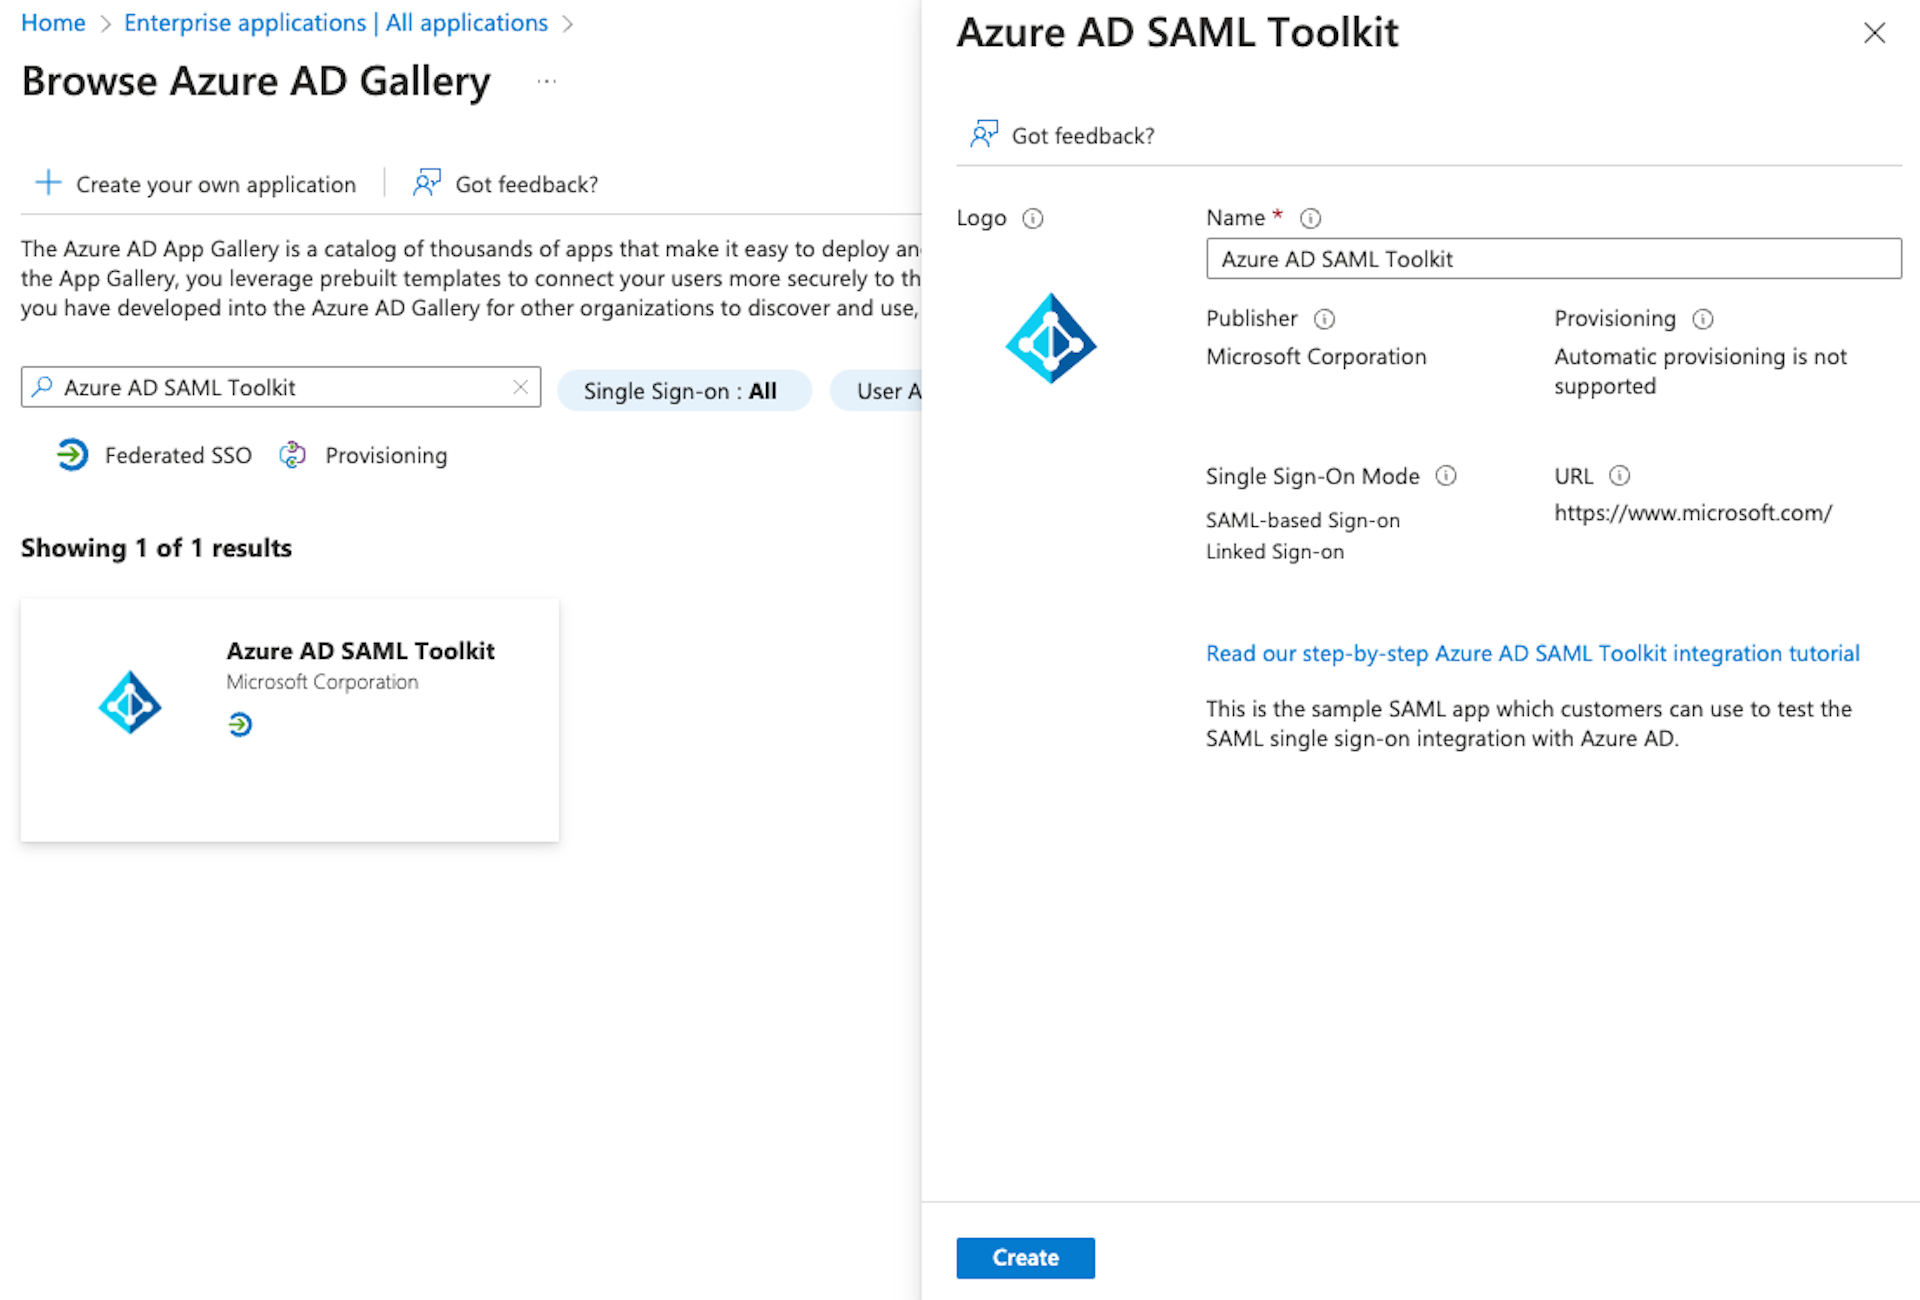Image resolution: width=1920 pixels, height=1300 pixels.
Task: Open the ellipsis menu beside gallery title
Action: point(546,81)
